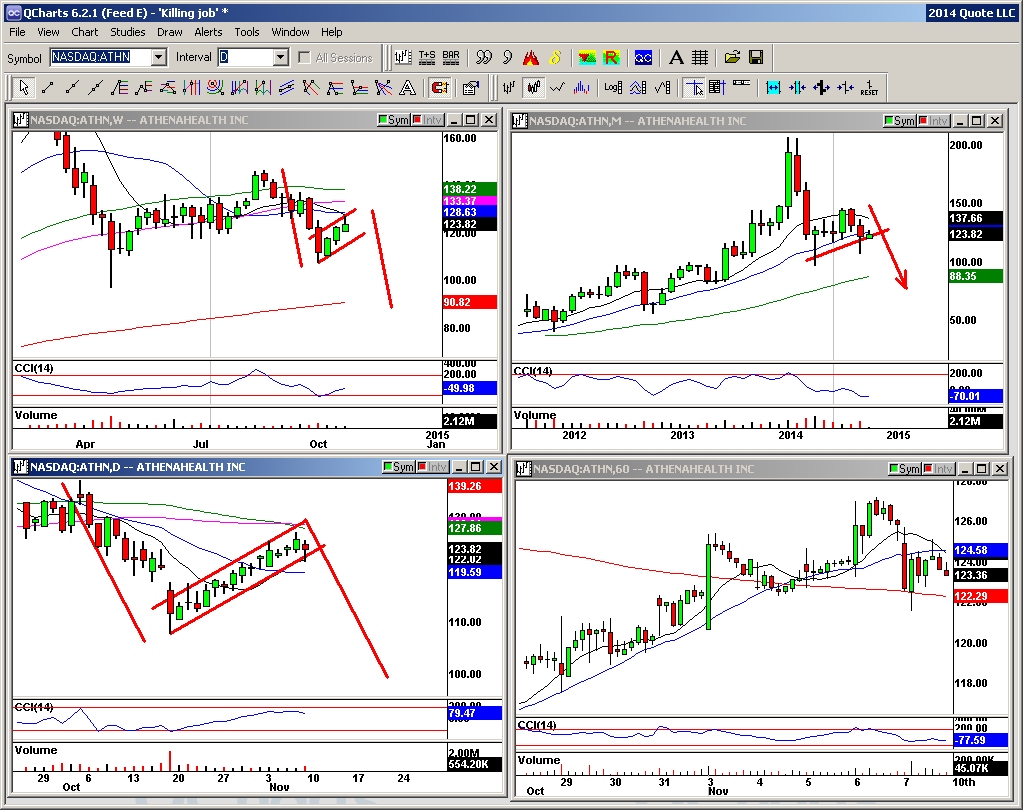The image size is (1023, 810).
Task: Open monthly chart window system menu icon
Action: click(x=520, y=121)
